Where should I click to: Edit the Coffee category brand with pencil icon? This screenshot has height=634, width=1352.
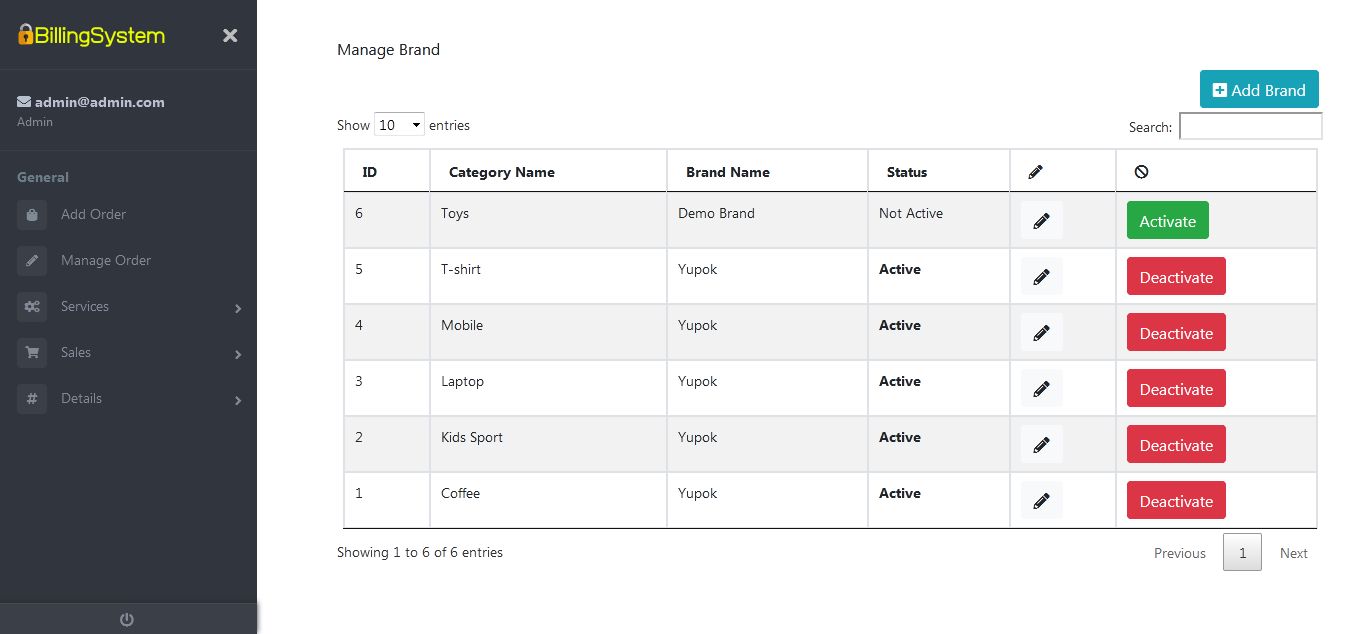click(x=1041, y=500)
